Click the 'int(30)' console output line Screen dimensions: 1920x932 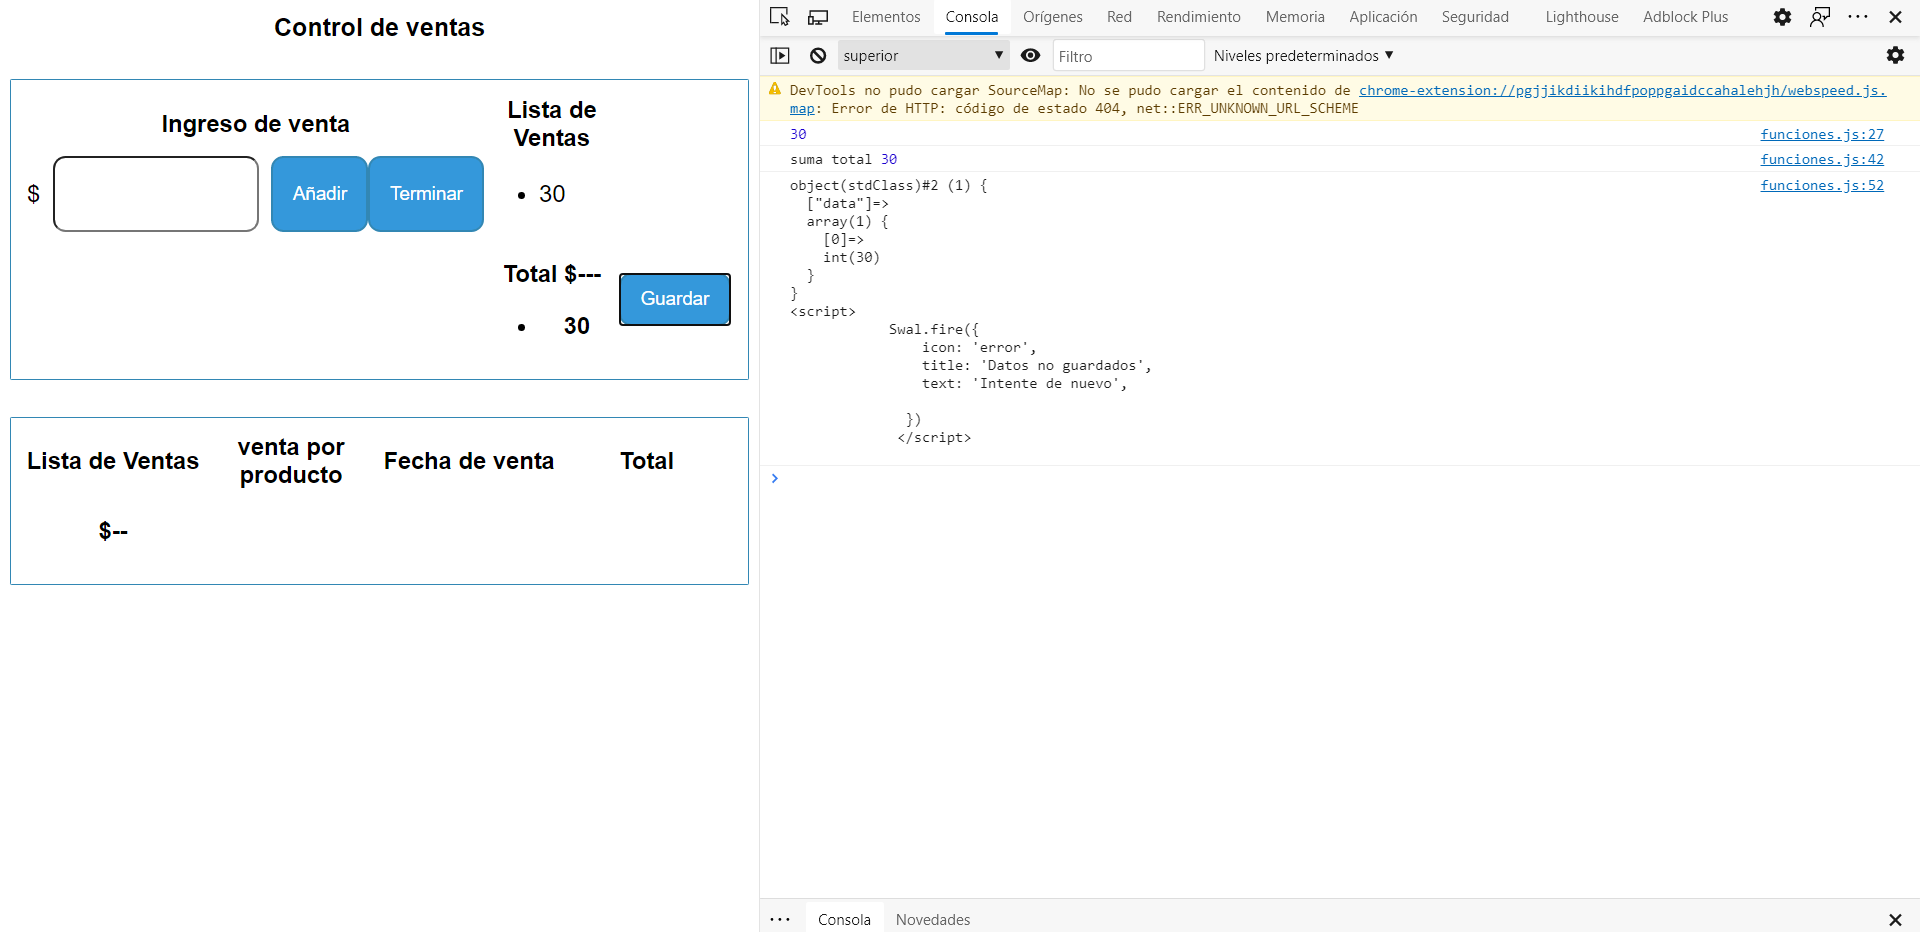click(x=851, y=257)
